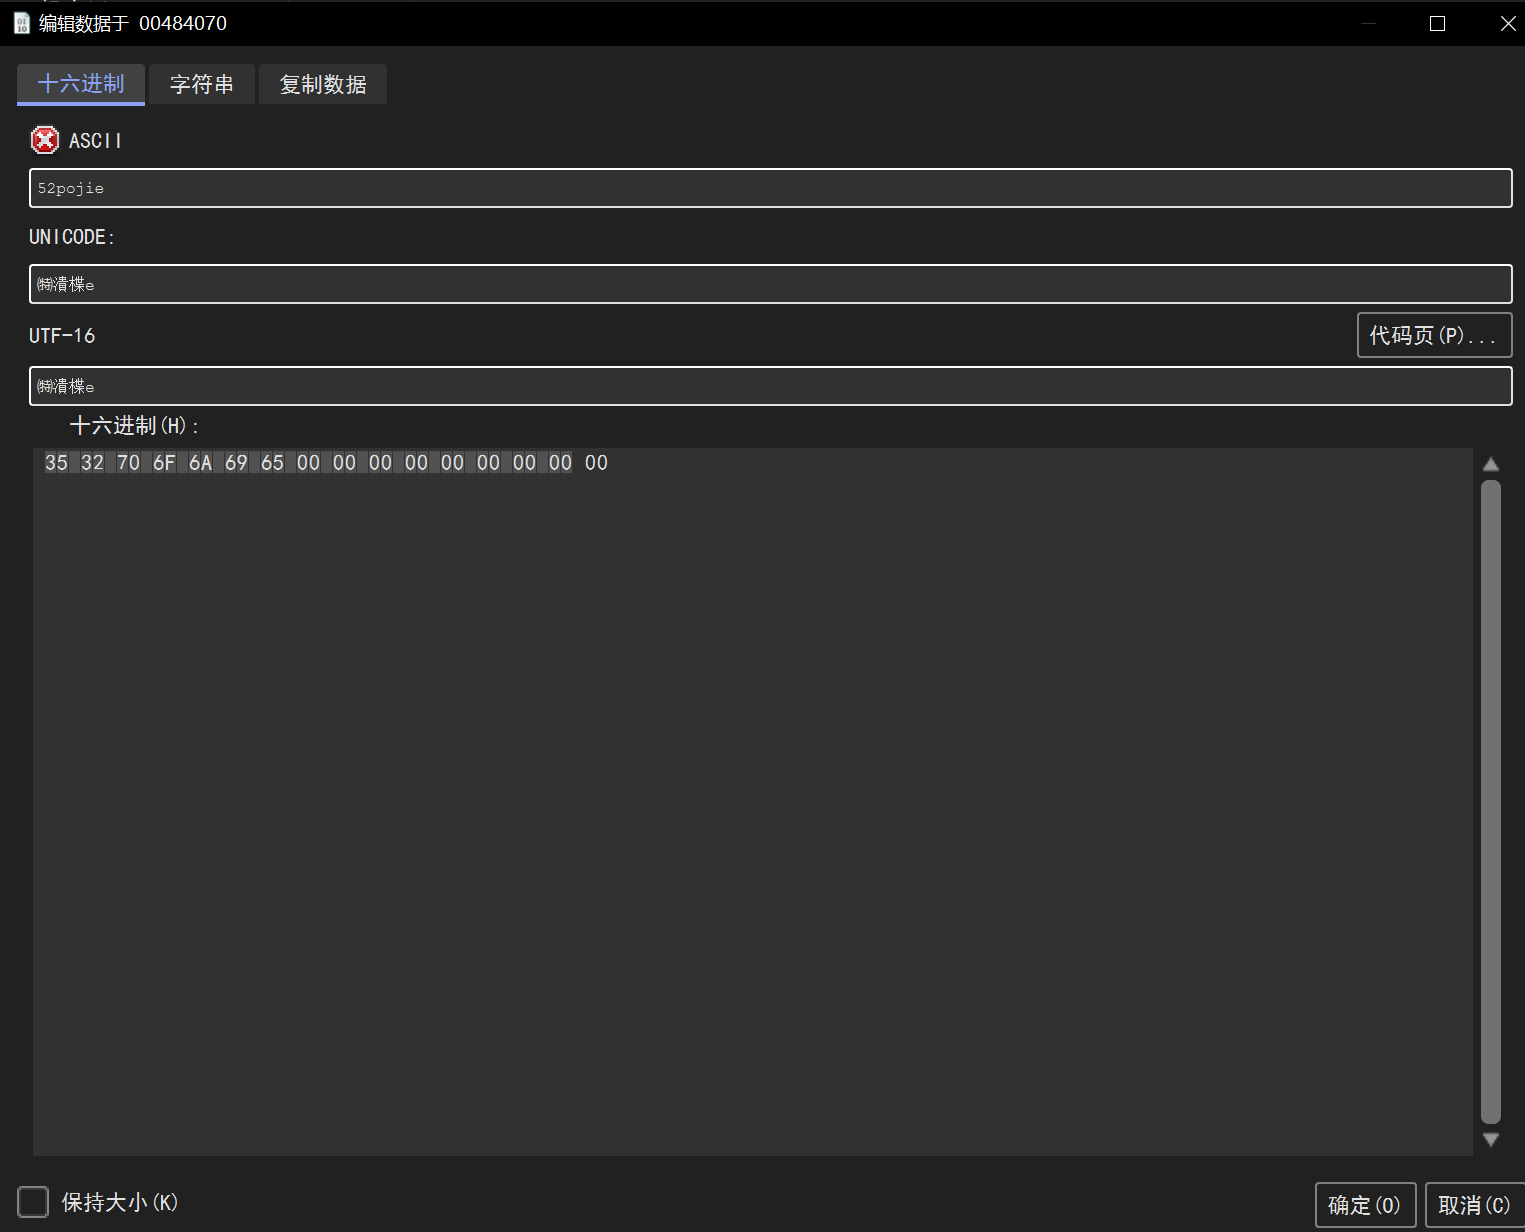Close the 编辑数据于 00484070 dialog
Viewport: 1525px width, 1232px height.
click(x=1508, y=23)
